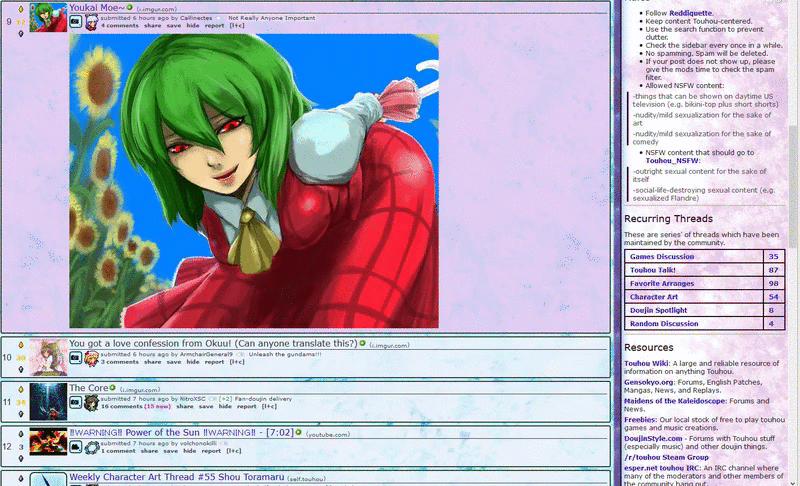Viewport: 800px width, 486px height.
Task: Downvote the Youkai Moe~ post
Action: coord(21,34)
